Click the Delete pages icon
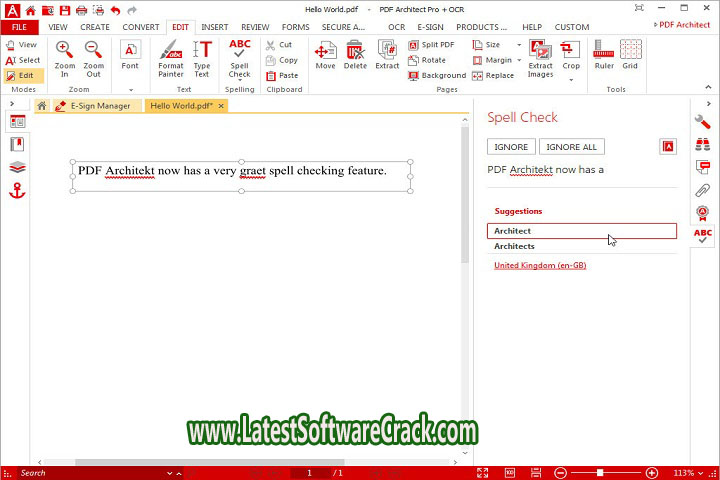720x480 pixels. click(x=355, y=56)
